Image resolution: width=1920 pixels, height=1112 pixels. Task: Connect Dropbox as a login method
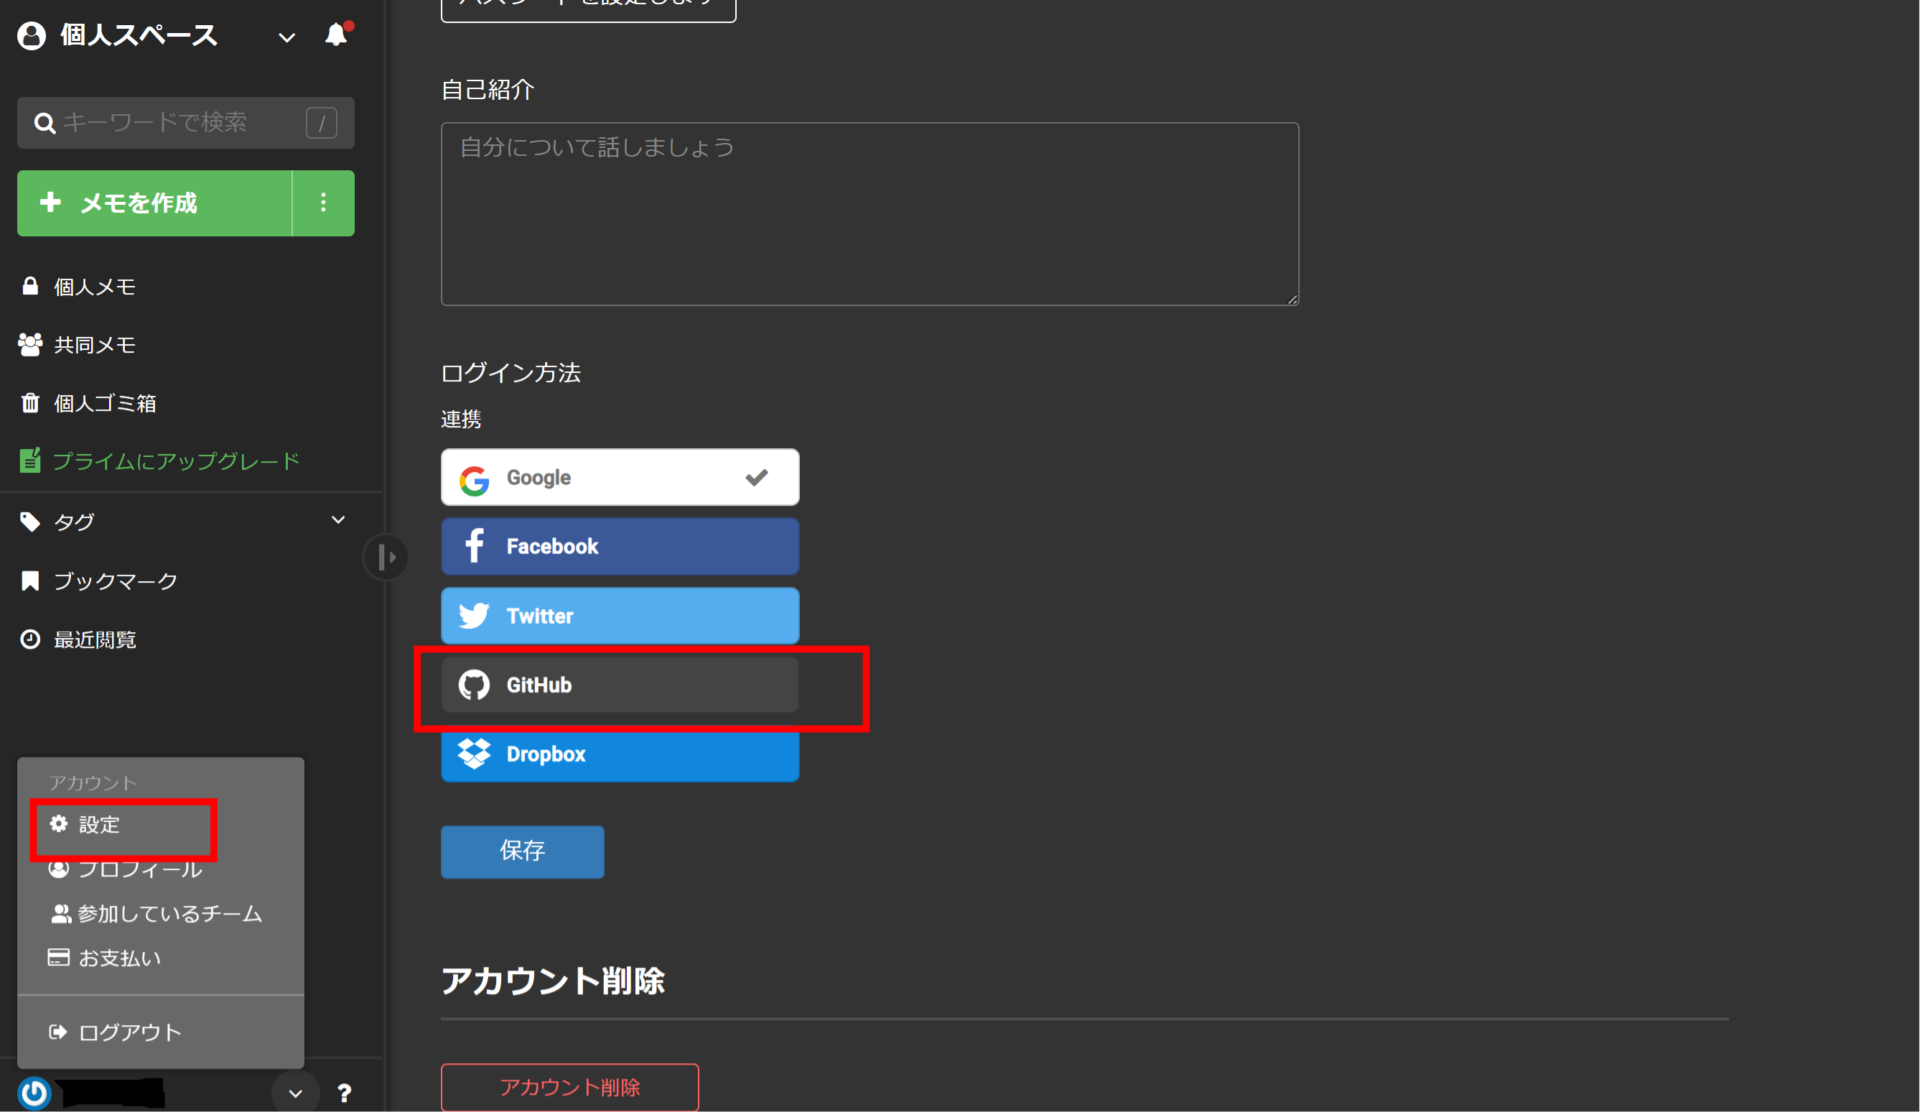pyautogui.click(x=619, y=754)
